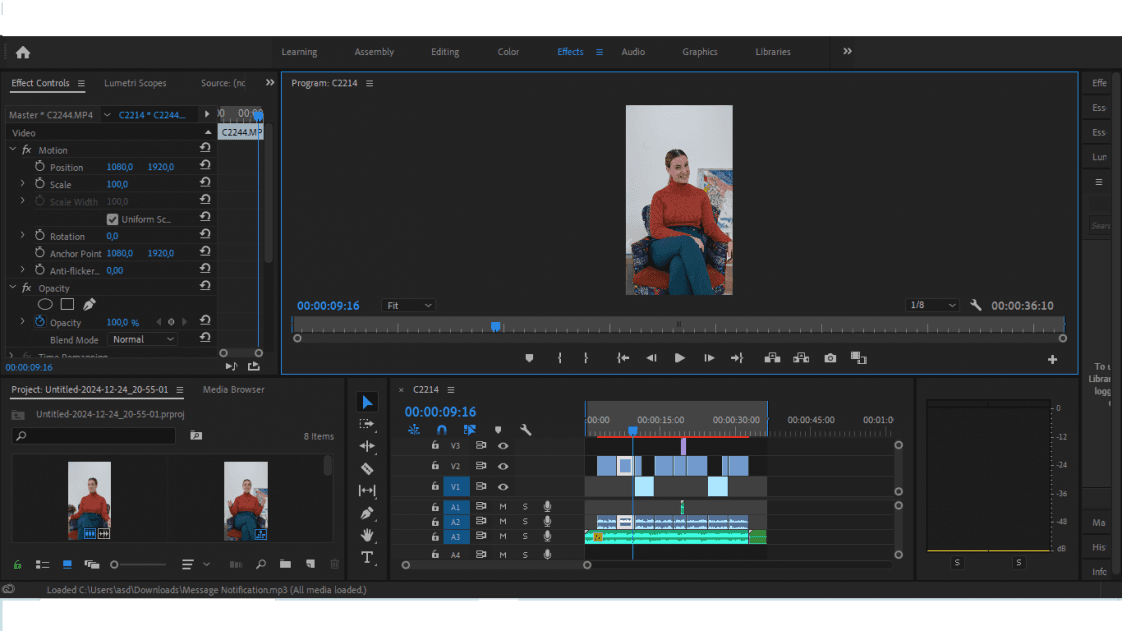
Task: Show more workspaces with double chevron
Action: [847, 52]
